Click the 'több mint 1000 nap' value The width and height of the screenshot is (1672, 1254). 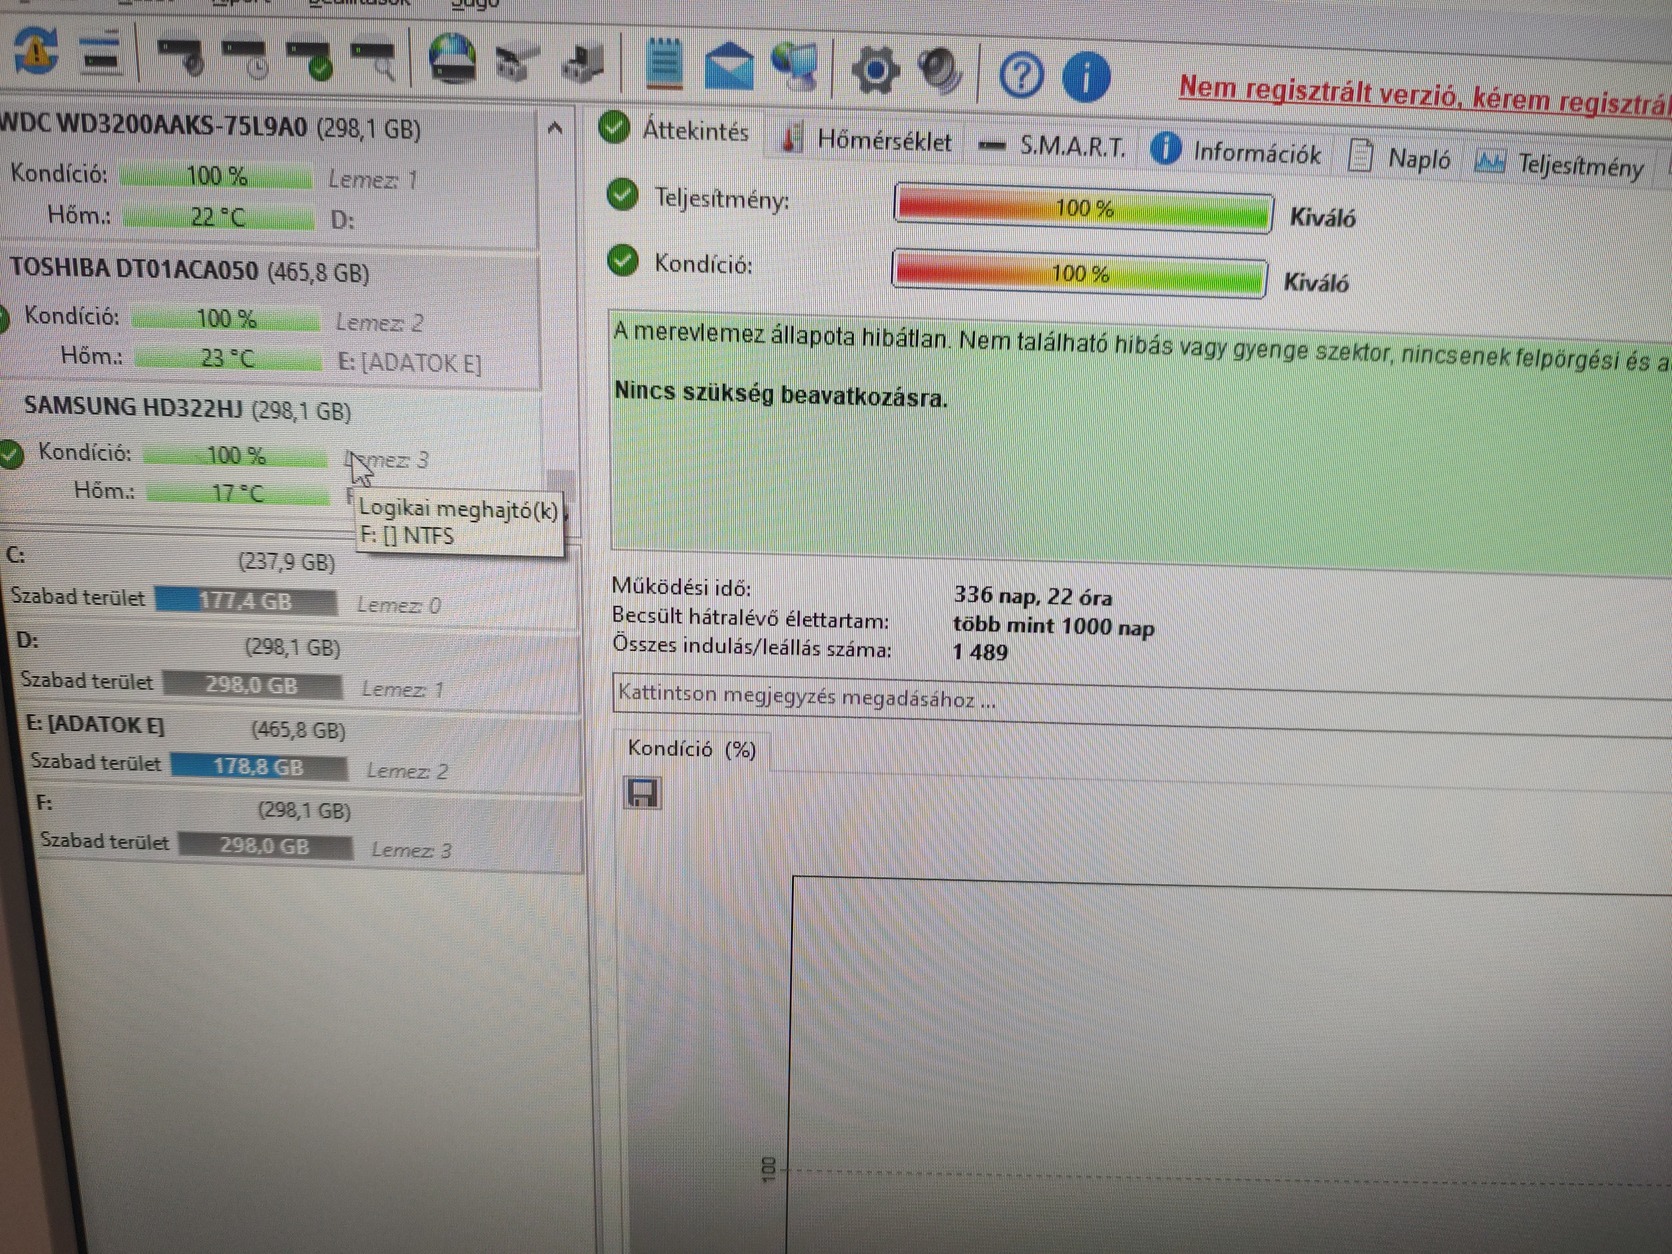[x=1053, y=627]
